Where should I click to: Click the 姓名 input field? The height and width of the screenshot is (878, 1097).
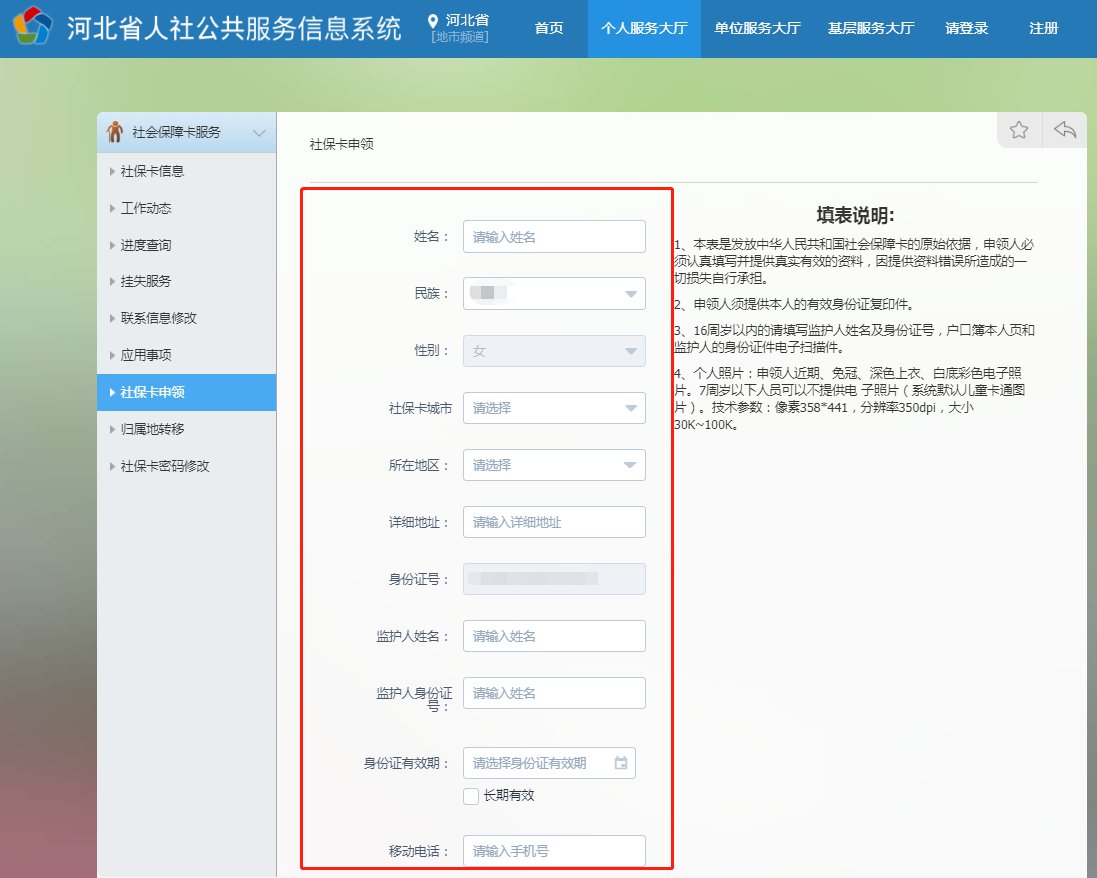[554, 237]
